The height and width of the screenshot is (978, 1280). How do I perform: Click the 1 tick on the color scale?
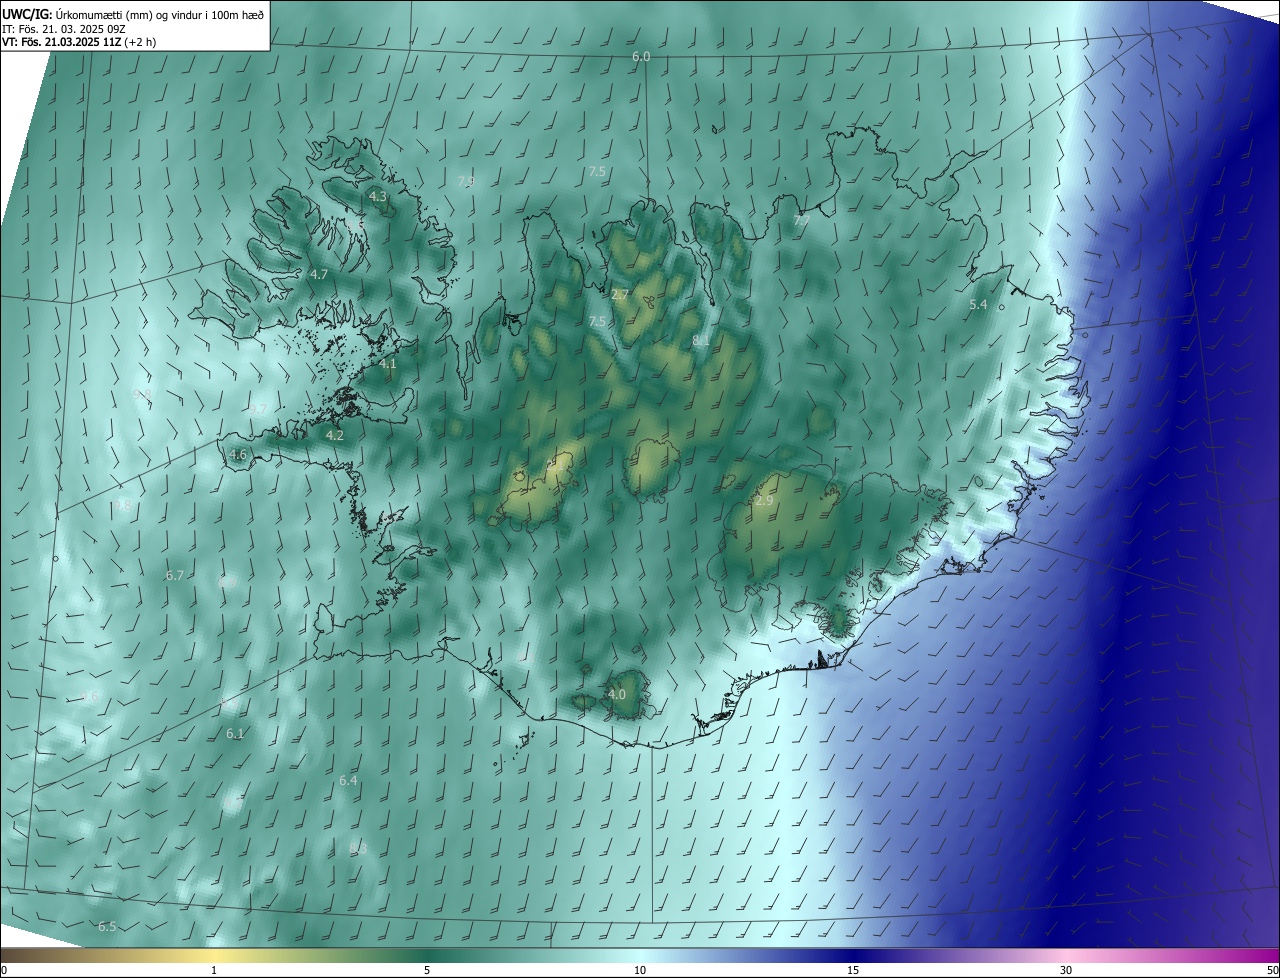point(215,970)
